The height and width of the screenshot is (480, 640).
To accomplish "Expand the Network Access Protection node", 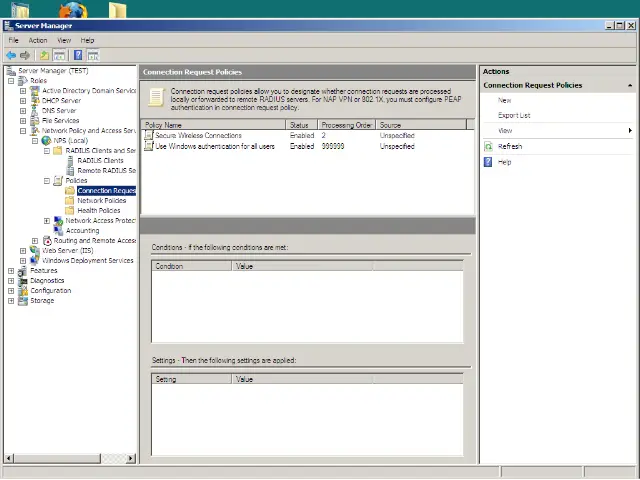I will (x=47, y=221).
